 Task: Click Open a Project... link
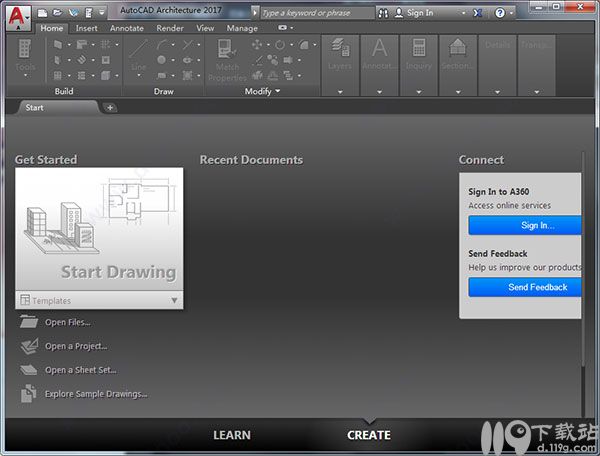76,346
